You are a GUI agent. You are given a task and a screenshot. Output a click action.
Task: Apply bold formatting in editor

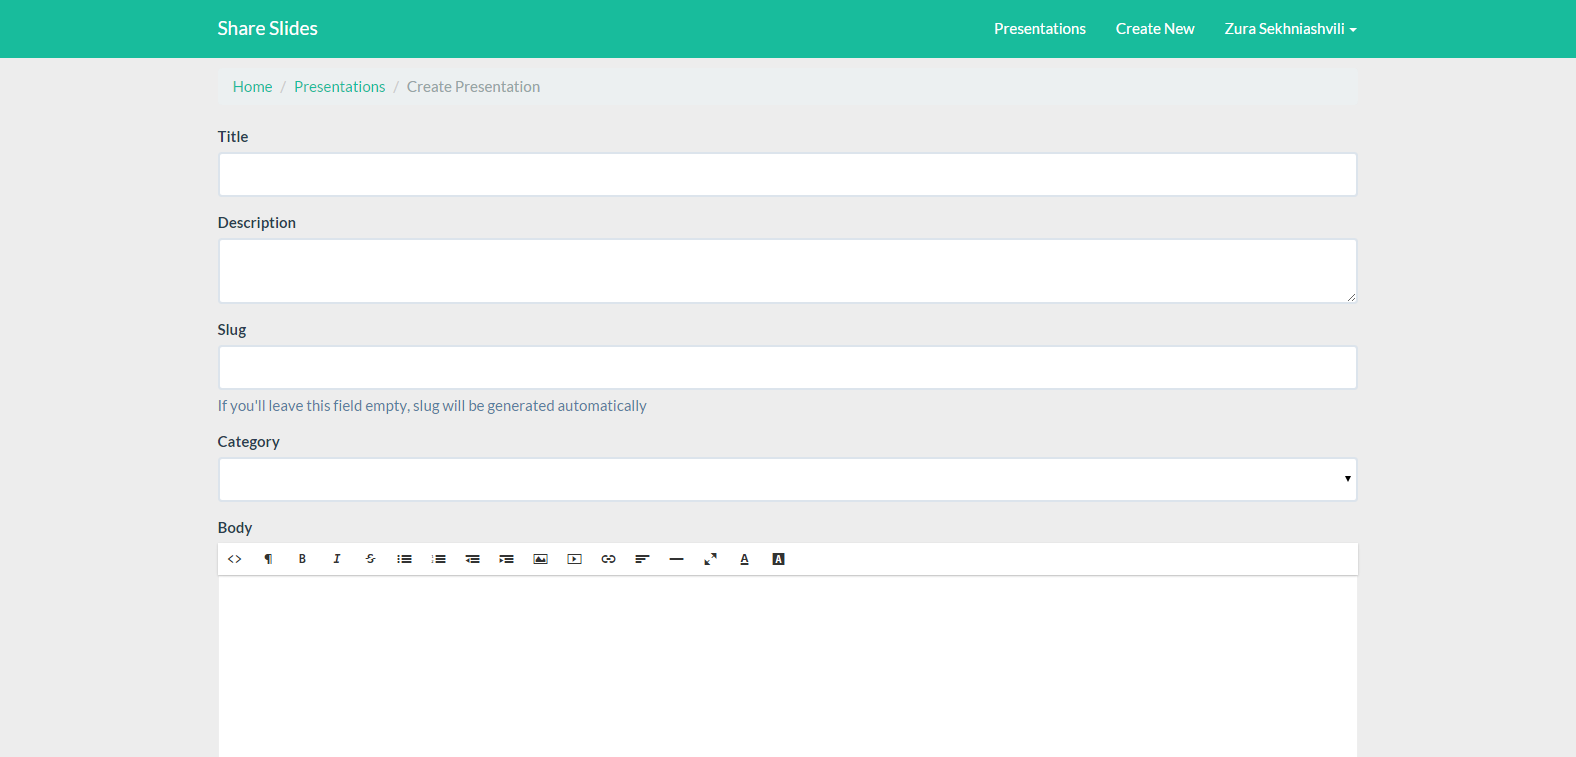(302, 559)
